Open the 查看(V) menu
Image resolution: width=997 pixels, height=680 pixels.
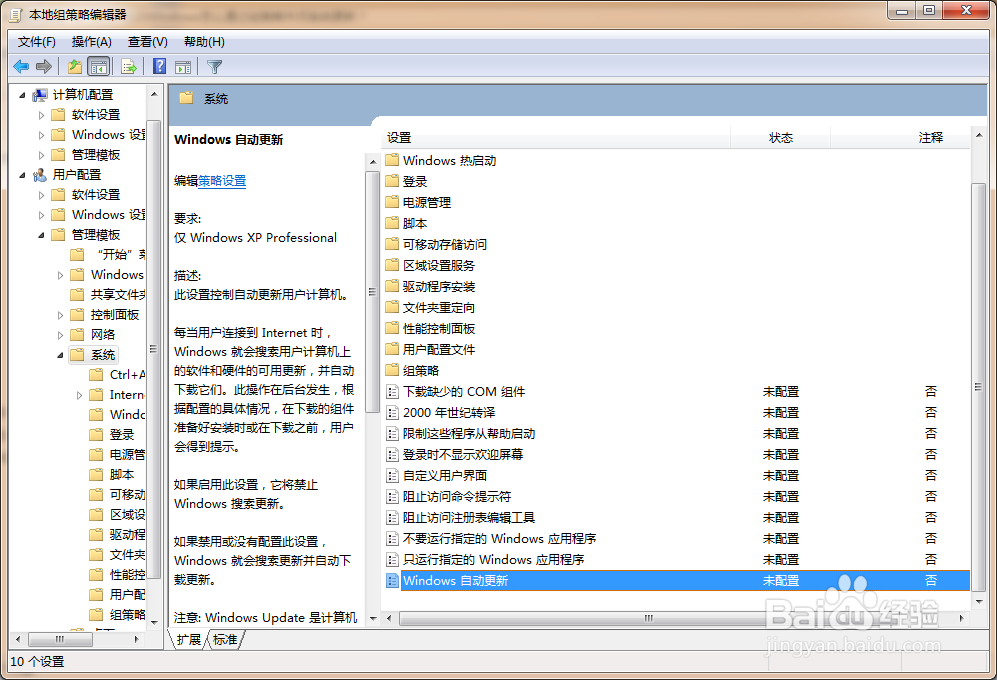tap(146, 41)
